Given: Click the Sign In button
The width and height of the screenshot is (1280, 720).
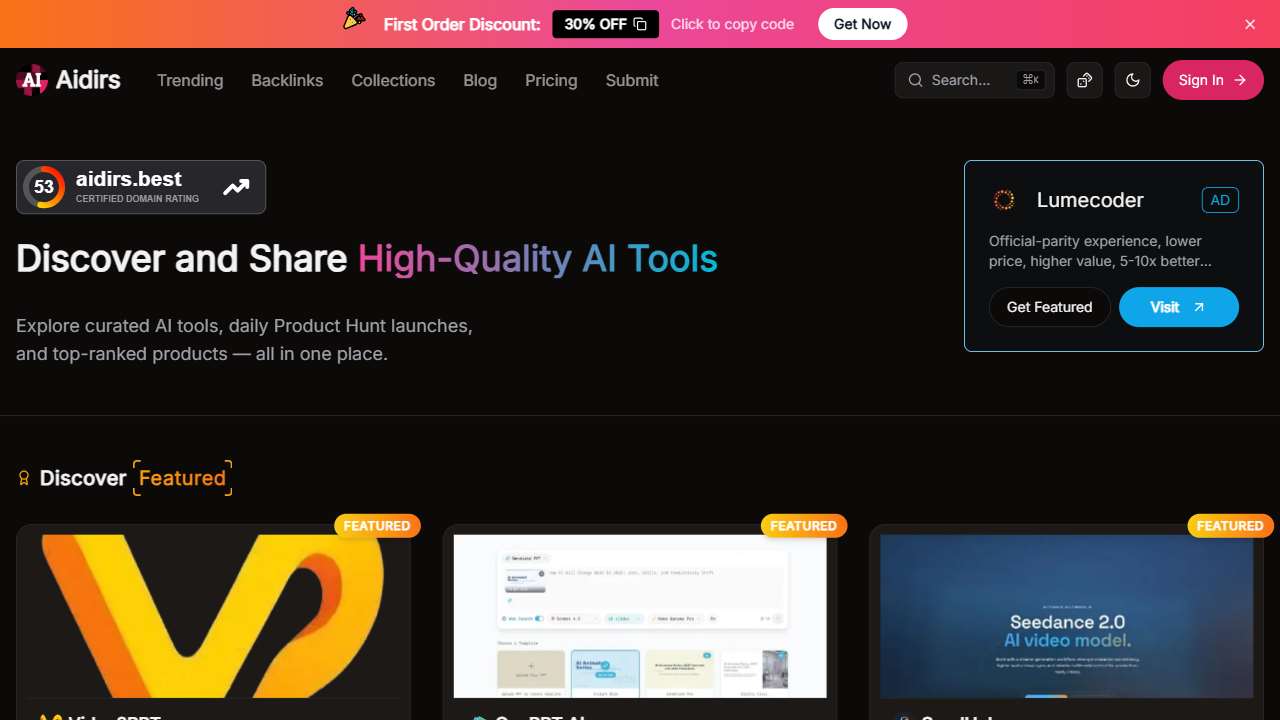Looking at the screenshot, I should click(1212, 80).
